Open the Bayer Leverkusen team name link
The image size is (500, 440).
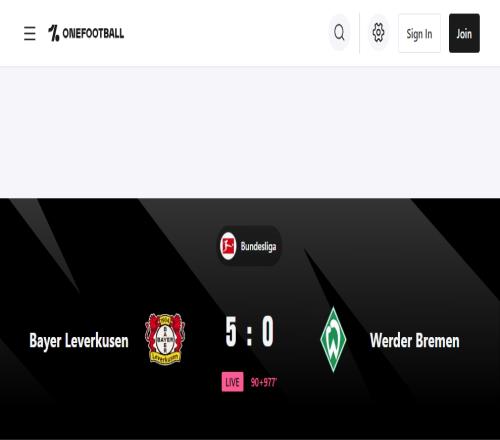[x=79, y=341]
